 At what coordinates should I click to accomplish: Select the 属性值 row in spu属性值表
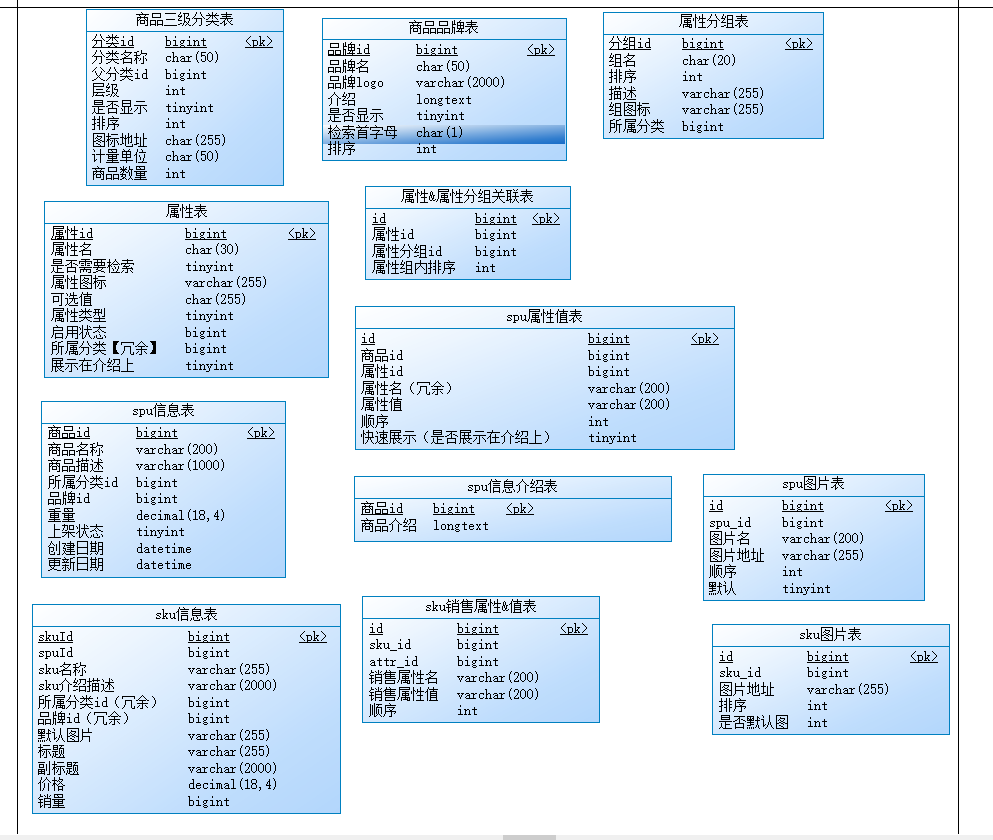pyautogui.click(x=545, y=405)
